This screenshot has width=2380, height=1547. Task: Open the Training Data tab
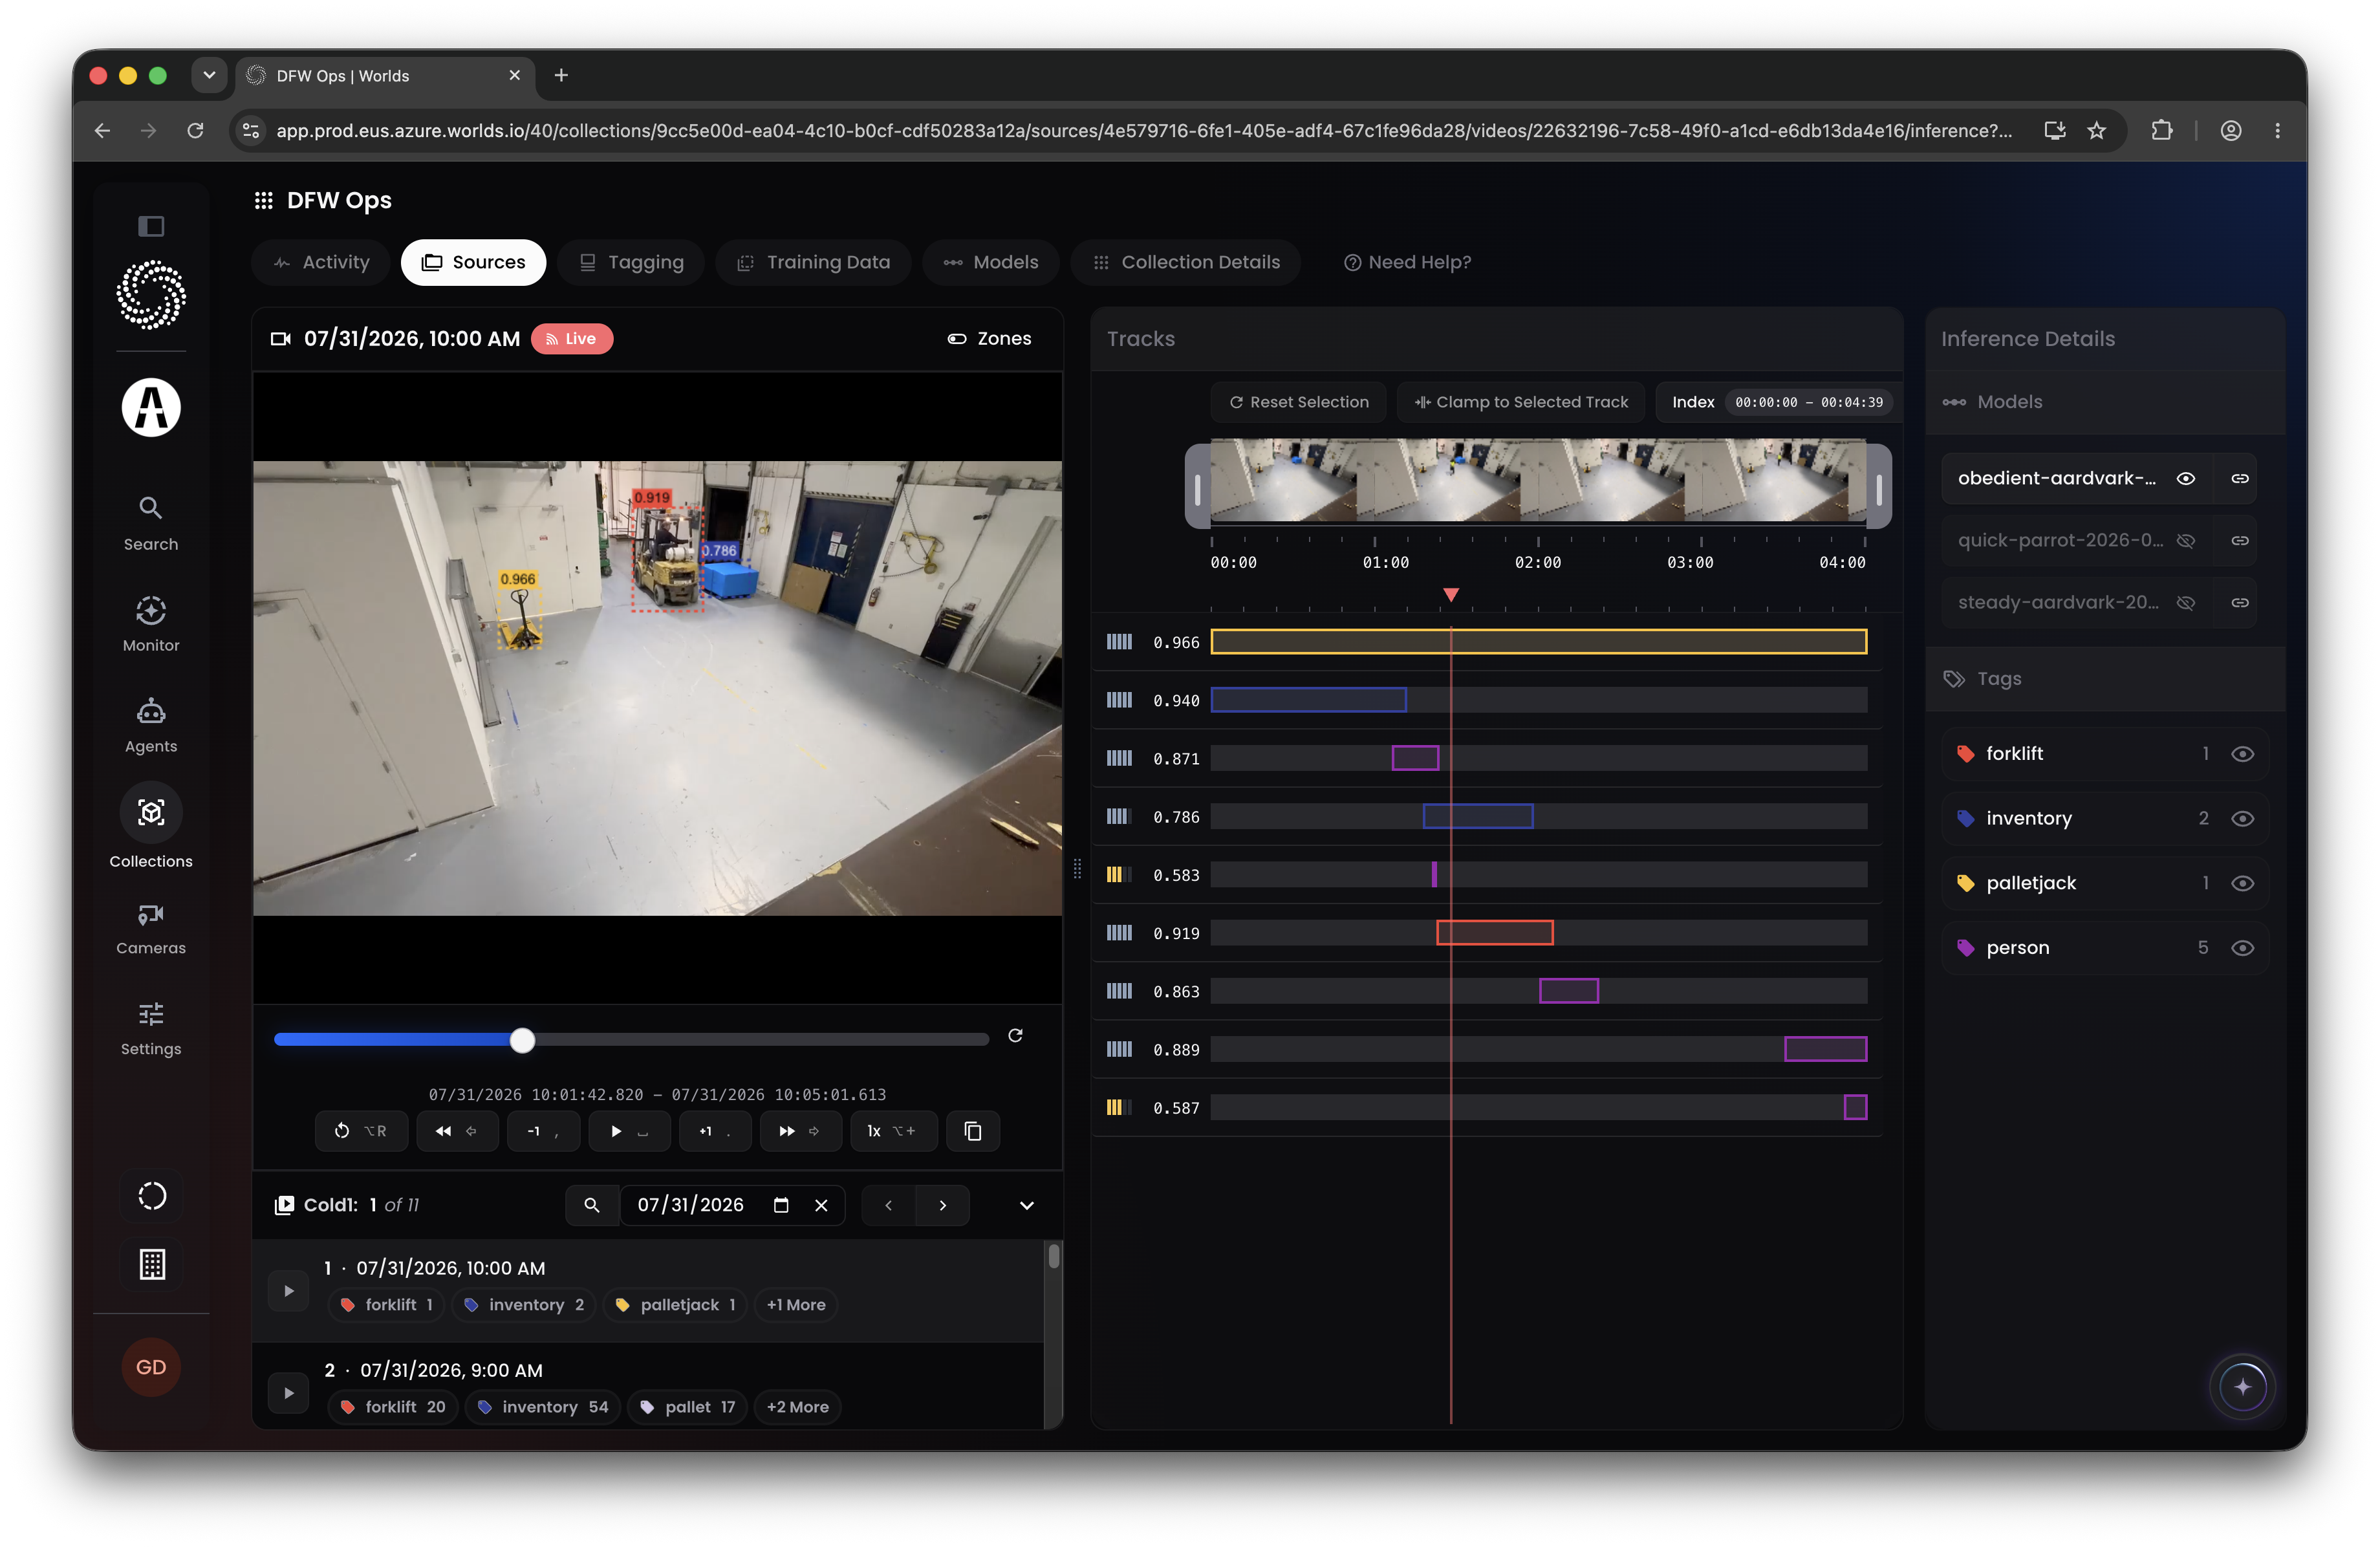[813, 262]
